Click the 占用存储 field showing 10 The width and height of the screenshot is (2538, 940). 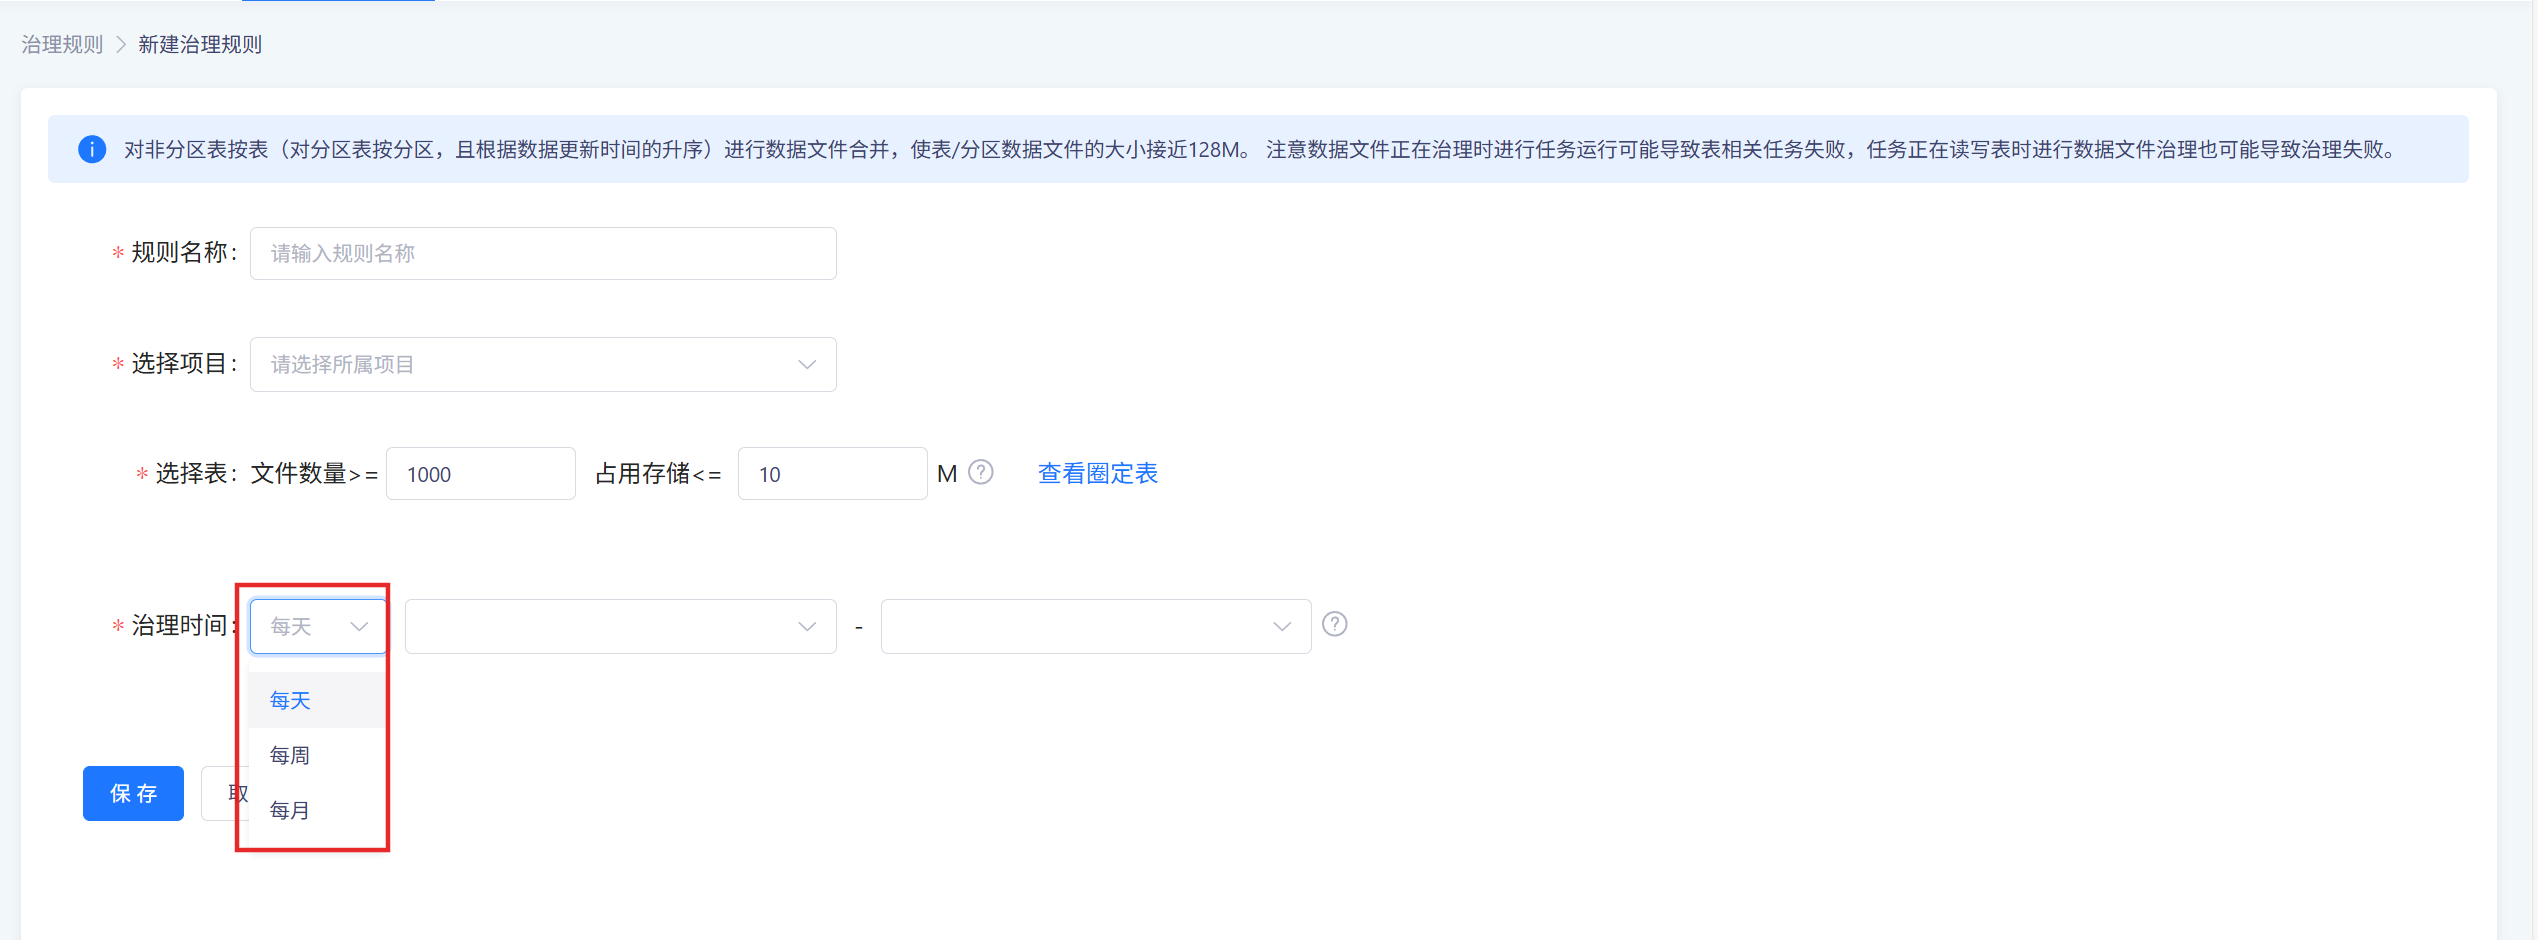(832, 474)
